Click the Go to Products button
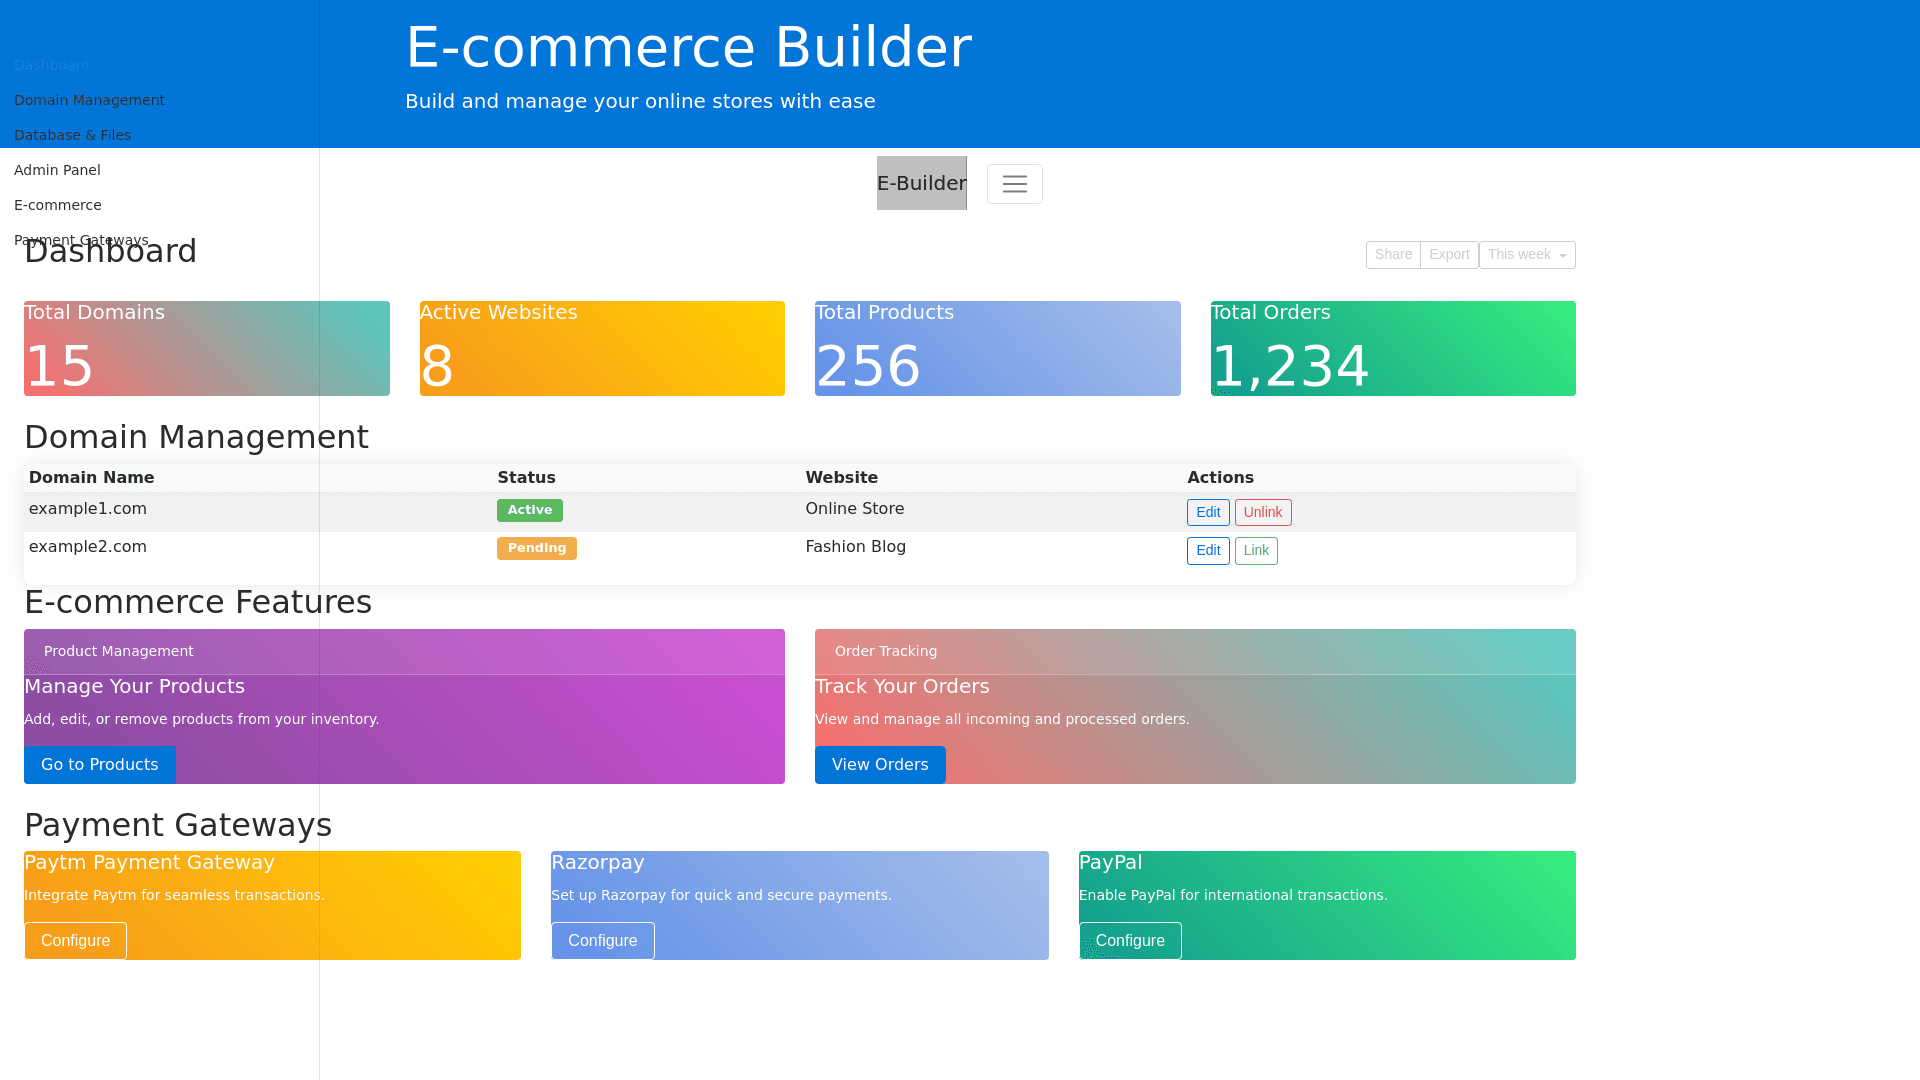The height and width of the screenshot is (1080, 1920). tap(99, 765)
